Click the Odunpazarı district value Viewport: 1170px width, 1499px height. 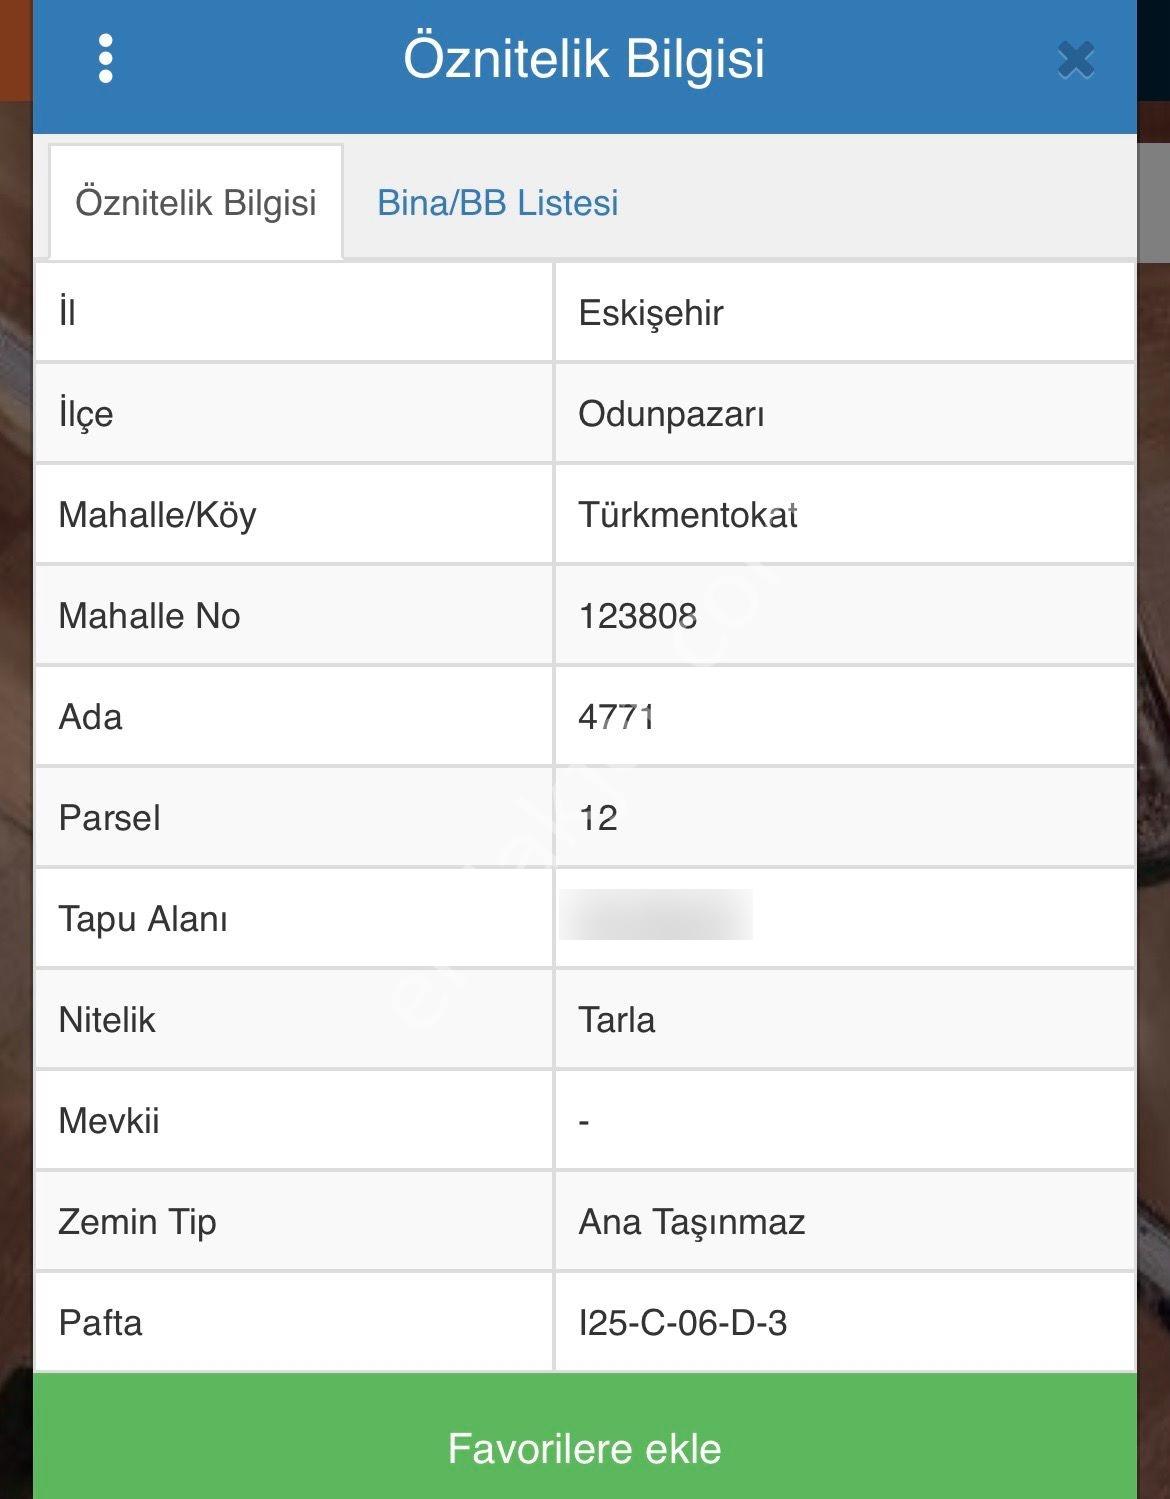click(671, 414)
